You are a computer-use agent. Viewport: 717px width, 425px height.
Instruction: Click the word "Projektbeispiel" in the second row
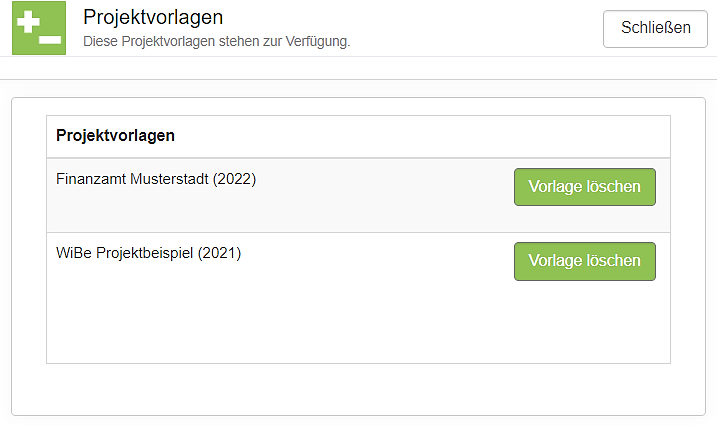coord(144,254)
